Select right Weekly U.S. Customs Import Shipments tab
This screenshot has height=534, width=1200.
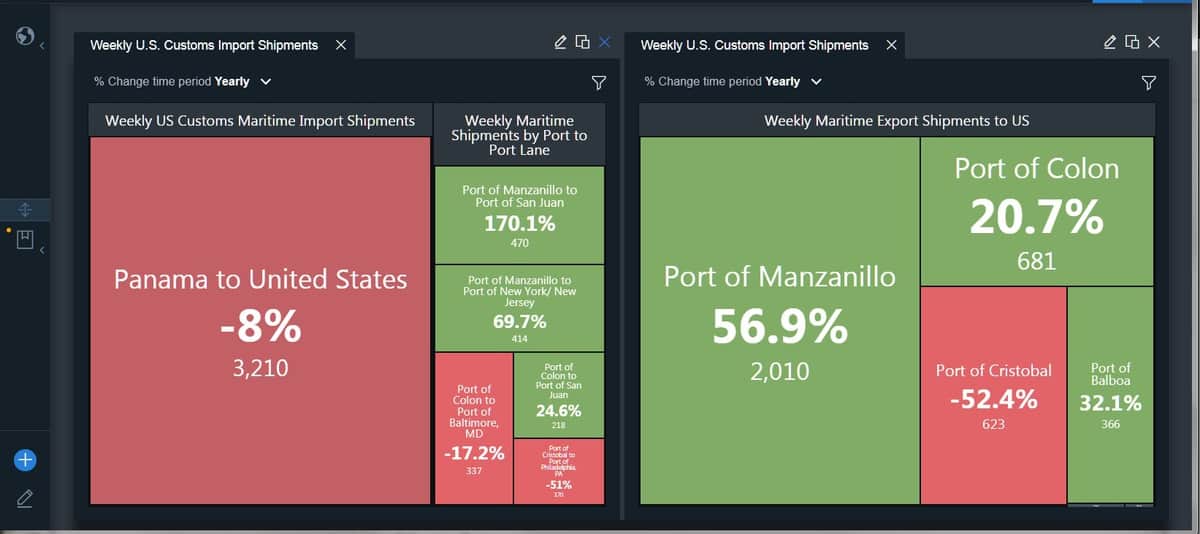click(x=754, y=45)
